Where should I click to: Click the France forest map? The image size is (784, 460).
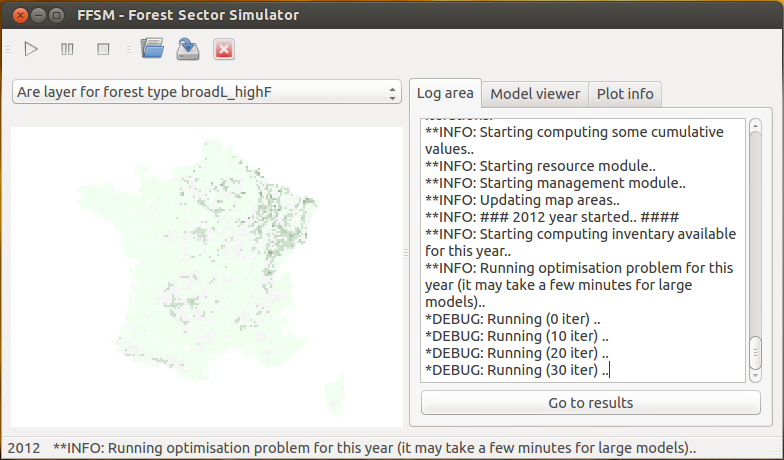point(207,277)
